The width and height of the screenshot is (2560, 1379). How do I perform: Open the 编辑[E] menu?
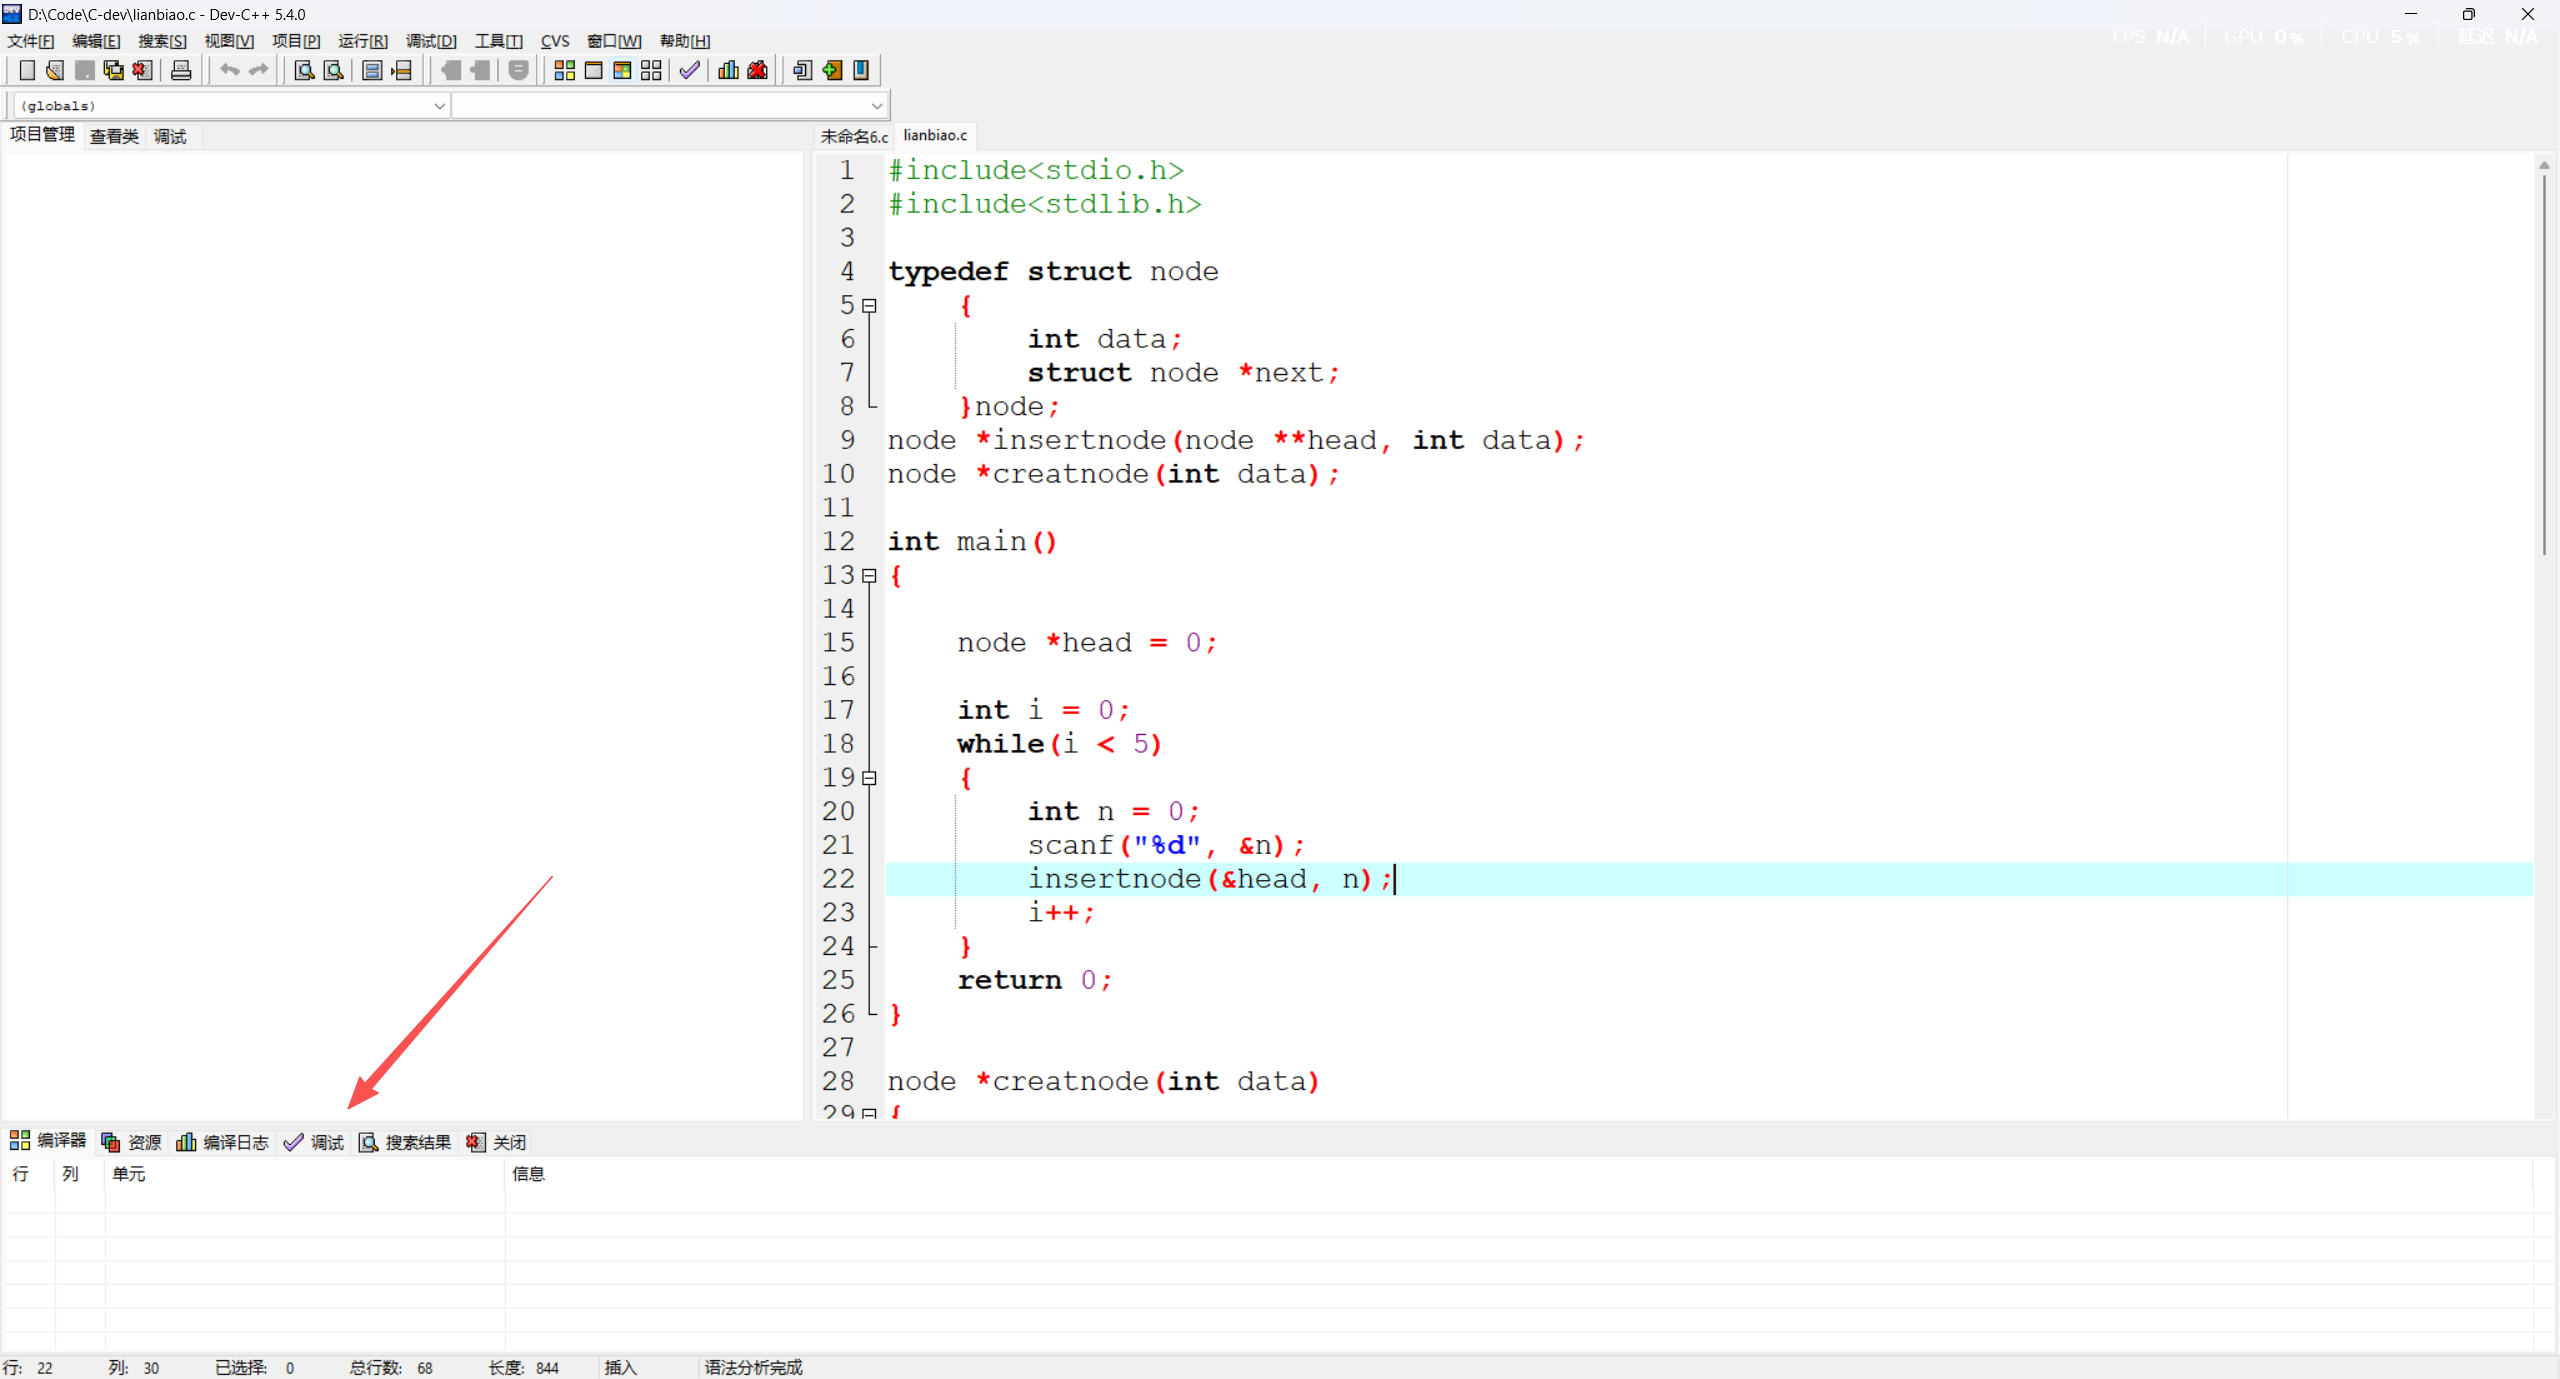tap(96, 41)
